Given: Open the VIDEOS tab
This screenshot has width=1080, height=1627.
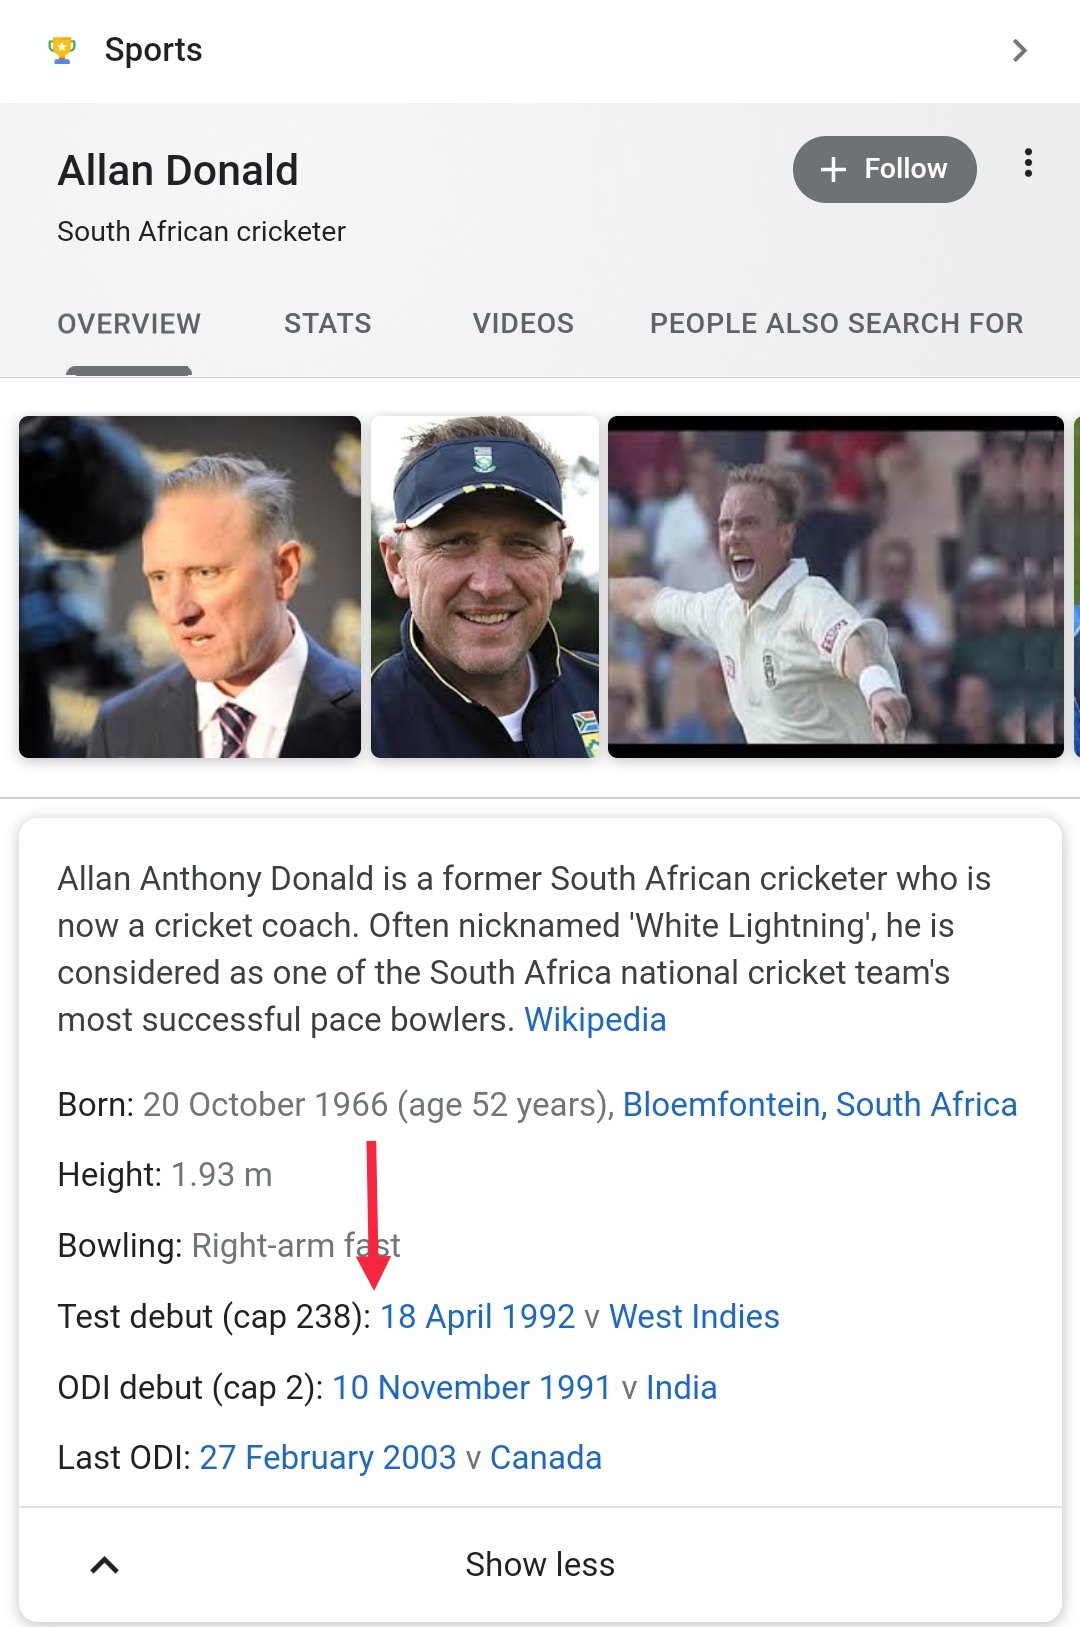Looking at the screenshot, I should (x=522, y=323).
